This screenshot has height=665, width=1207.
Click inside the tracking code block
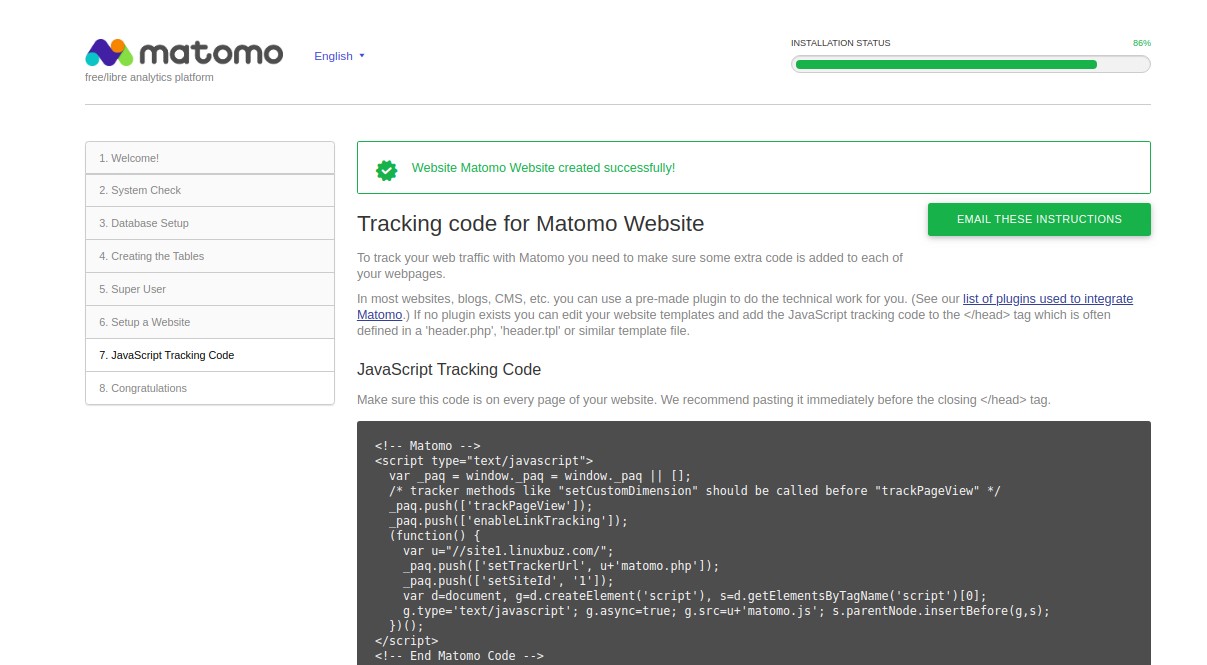[x=754, y=543]
